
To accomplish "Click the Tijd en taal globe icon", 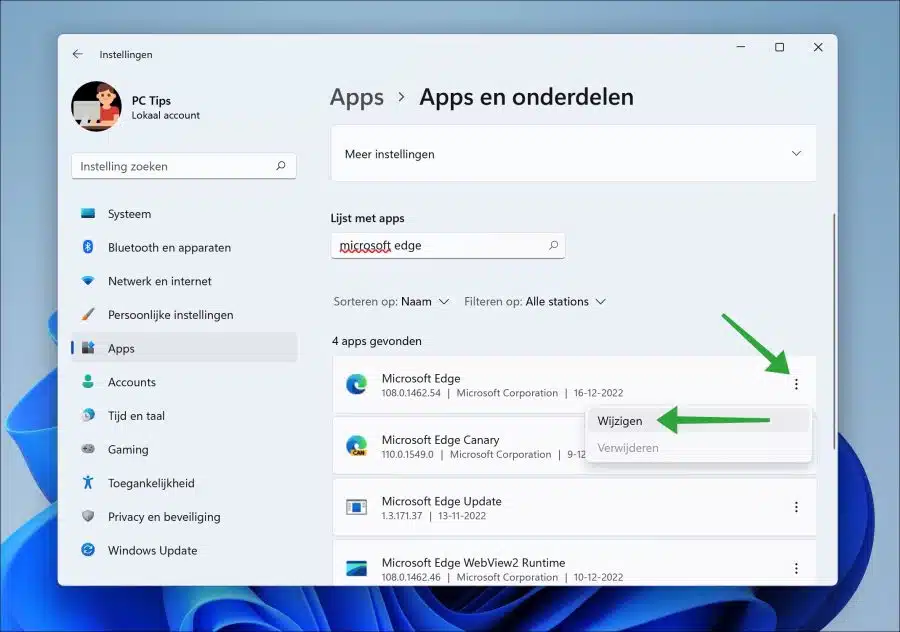I will click(x=88, y=415).
